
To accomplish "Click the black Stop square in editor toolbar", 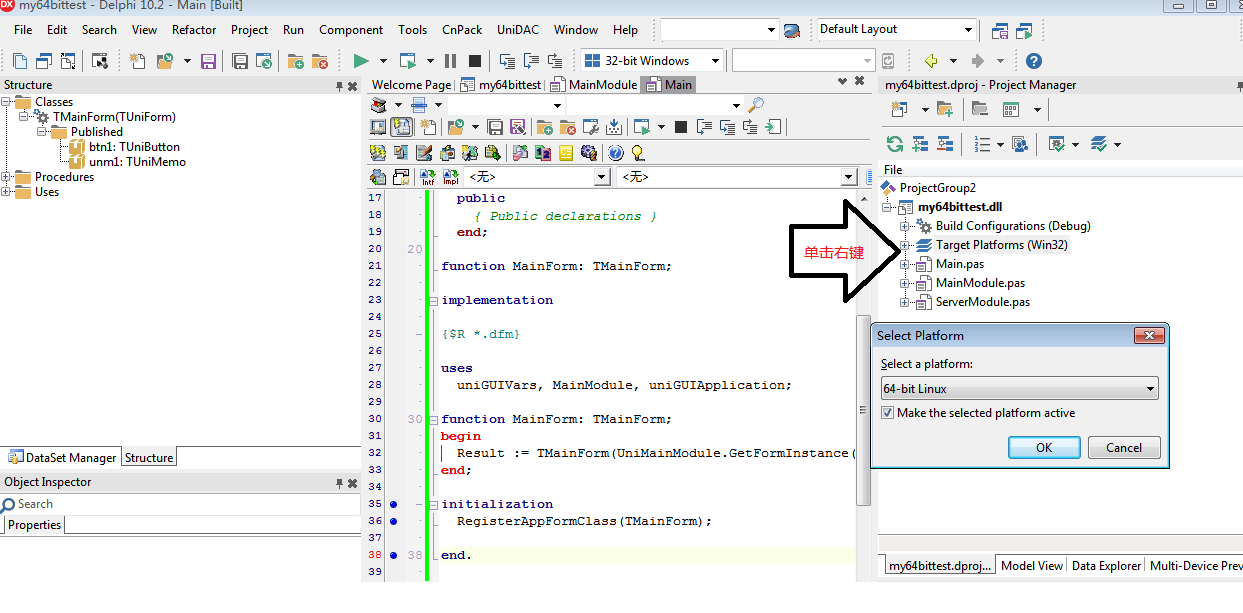I will (681, 127).
